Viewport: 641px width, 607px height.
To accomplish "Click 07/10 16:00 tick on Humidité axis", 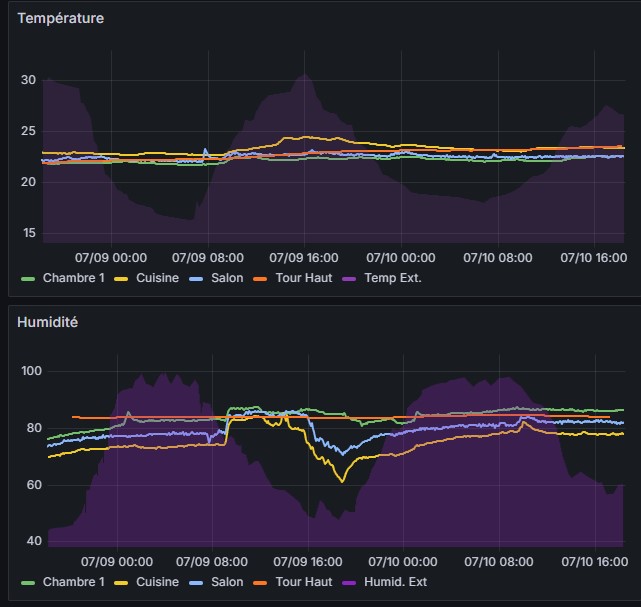I will (595, 562).
